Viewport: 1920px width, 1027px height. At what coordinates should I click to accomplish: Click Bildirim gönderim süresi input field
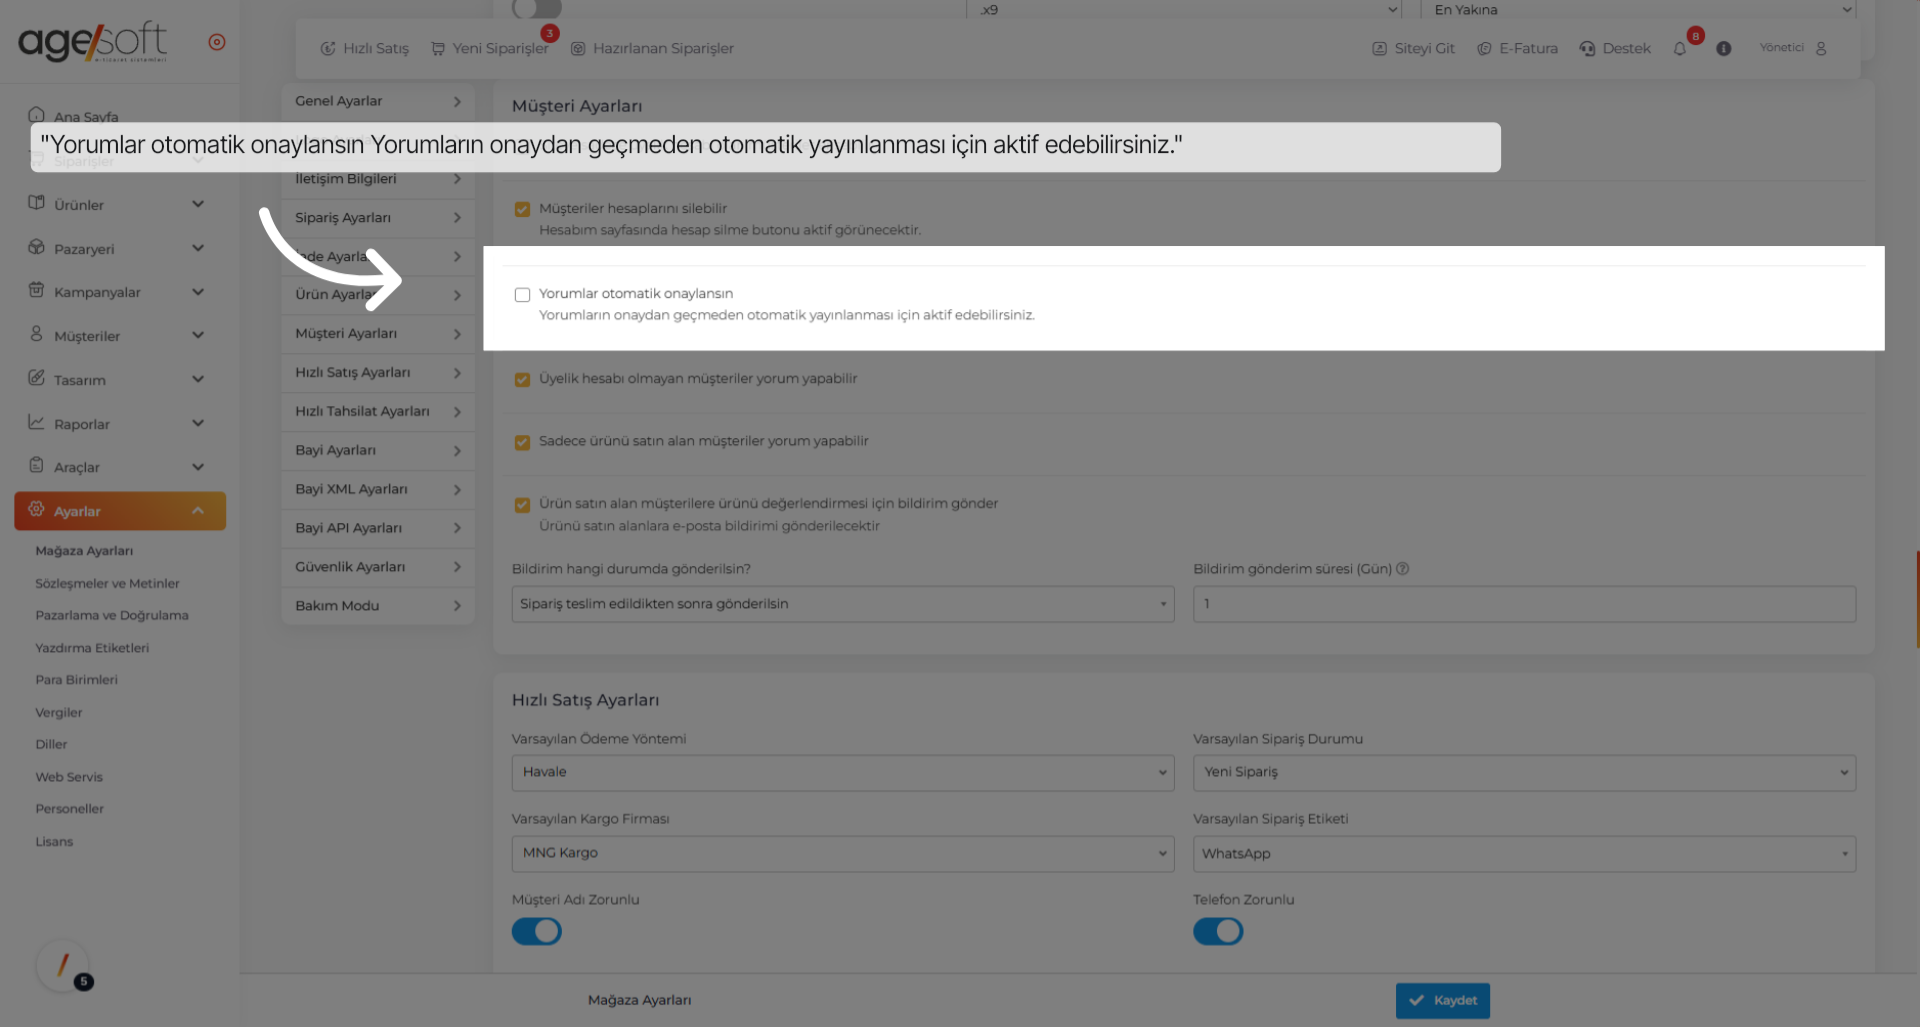[x=1524, y=604]
